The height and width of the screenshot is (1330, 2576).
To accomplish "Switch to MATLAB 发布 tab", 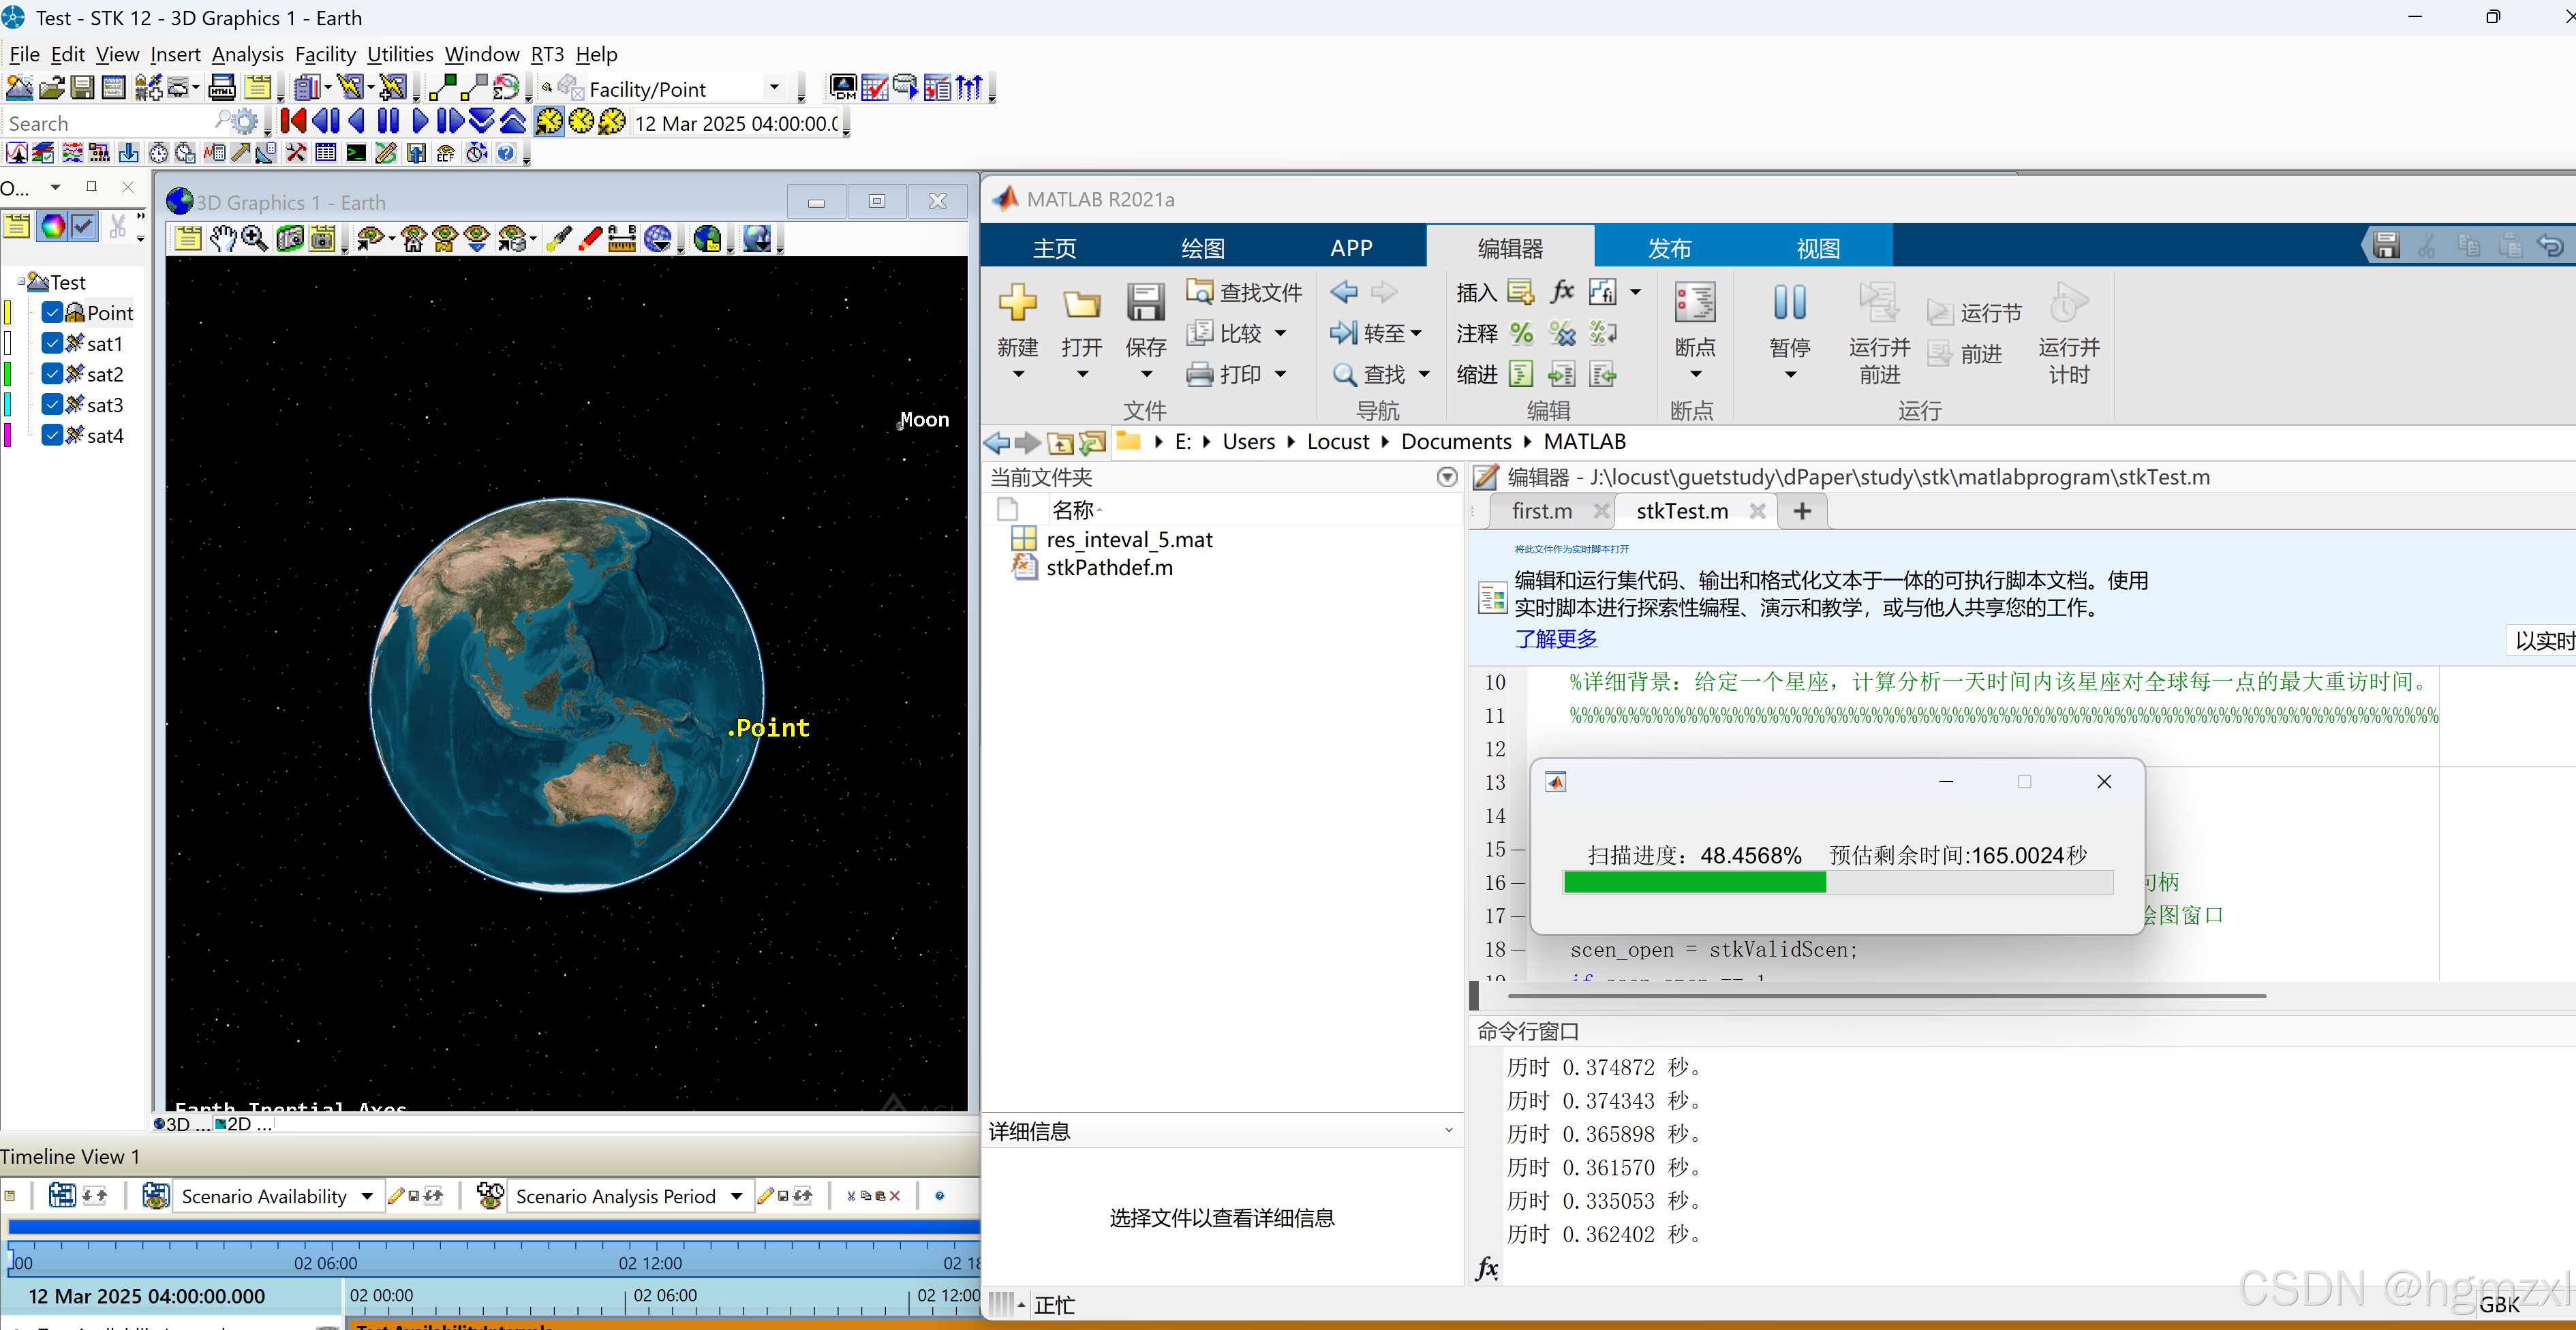I will pyautogui.click(x=1669, y=247).
